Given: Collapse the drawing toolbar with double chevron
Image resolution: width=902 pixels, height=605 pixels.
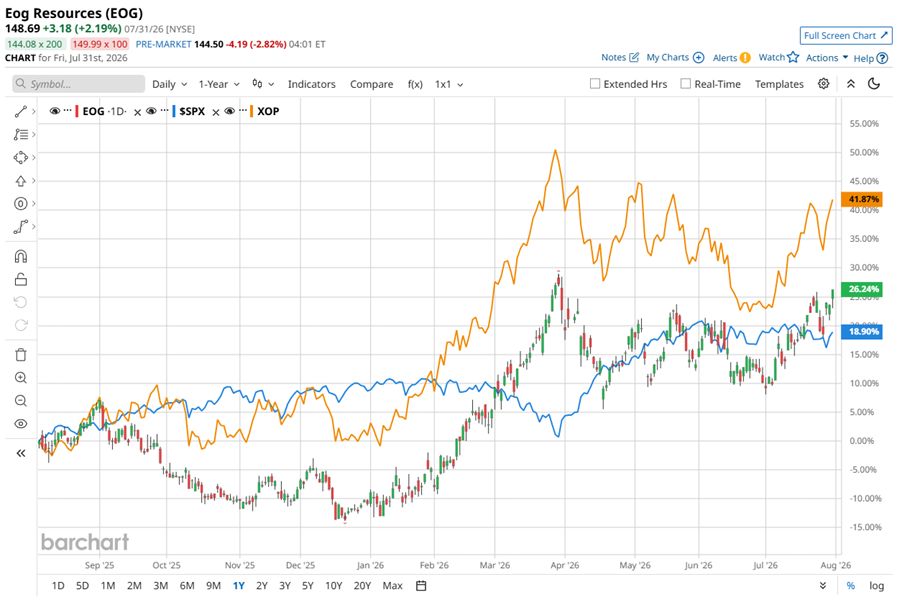Looking at the screenshot, I should pyautogui.click(x=21, y=453).
